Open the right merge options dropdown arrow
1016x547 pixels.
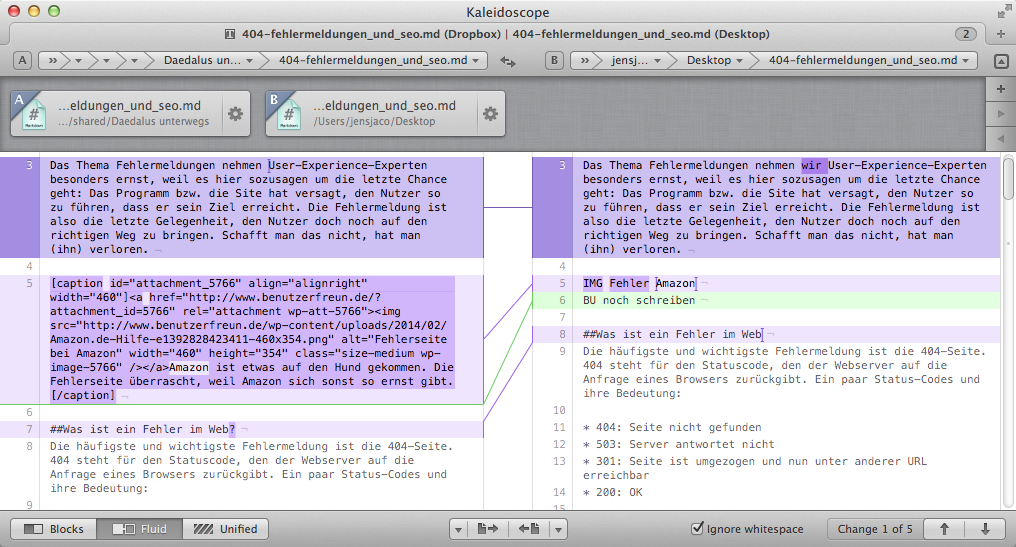[558, 529]
